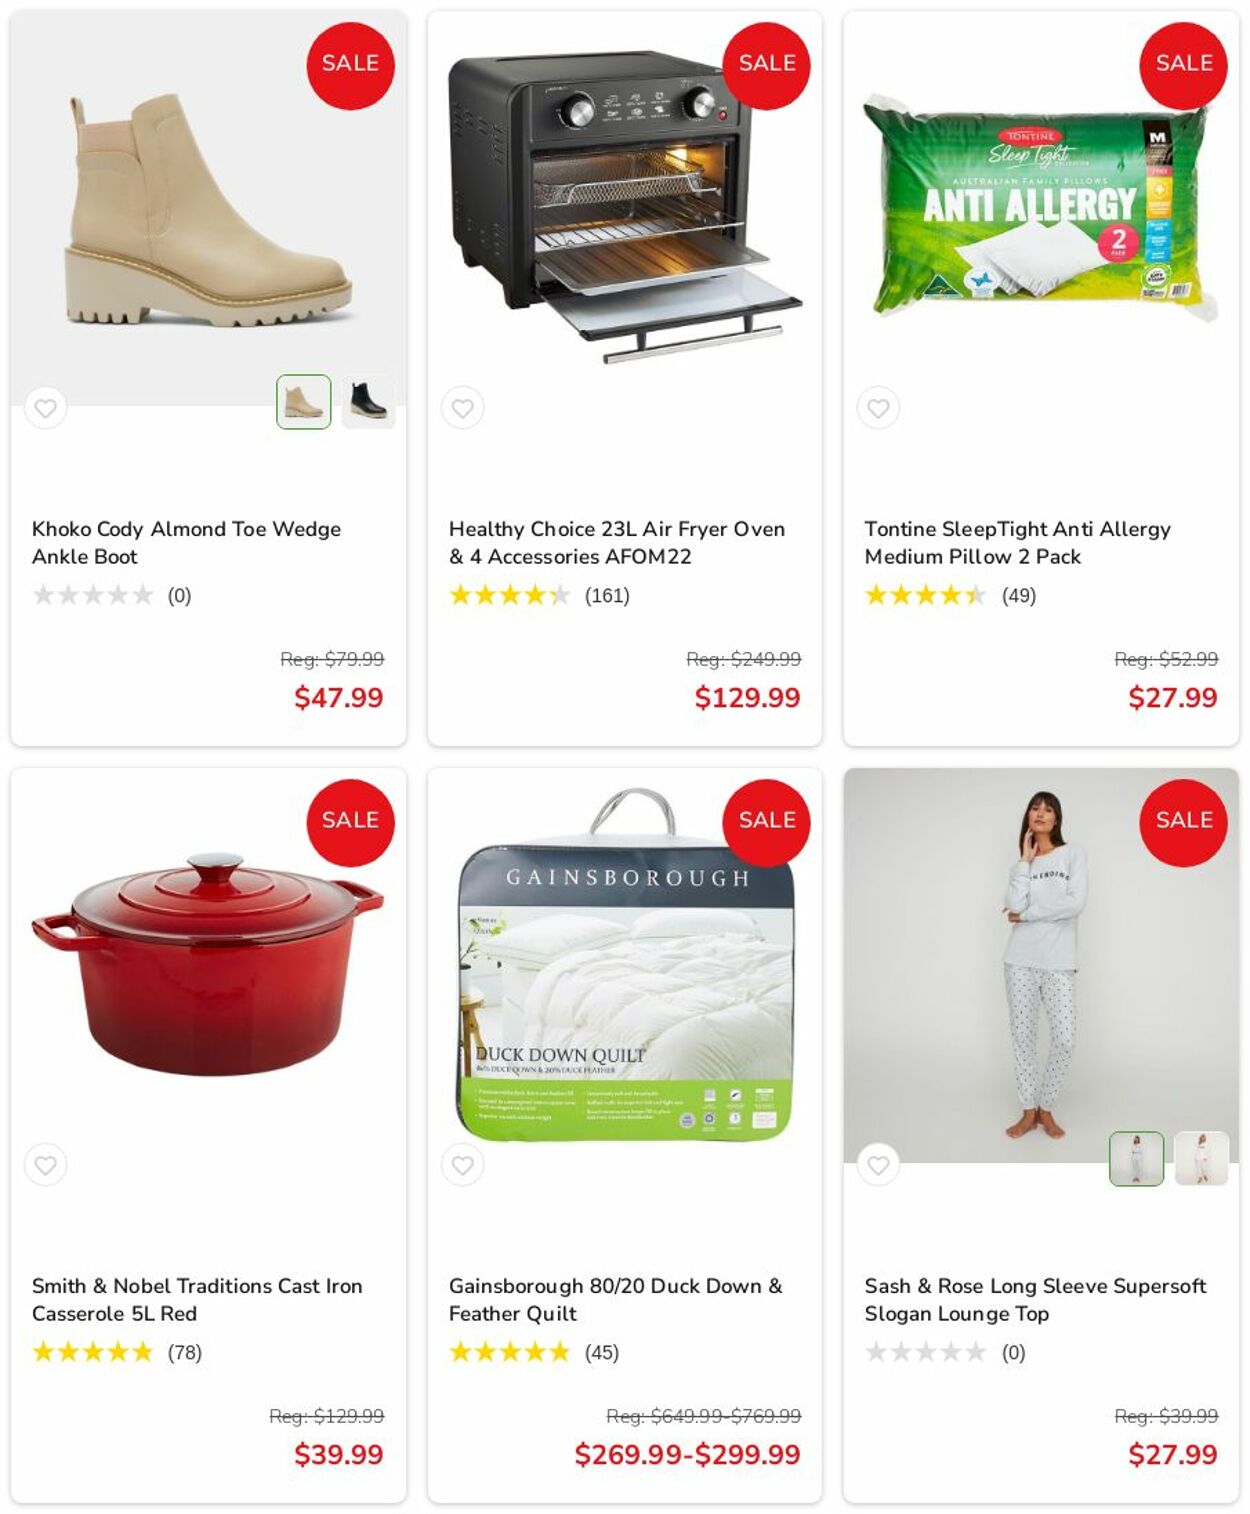Open Gainsborough 80/20 Duck Down Quilt title
Screen dimensions: 1250x1514
615,1299
